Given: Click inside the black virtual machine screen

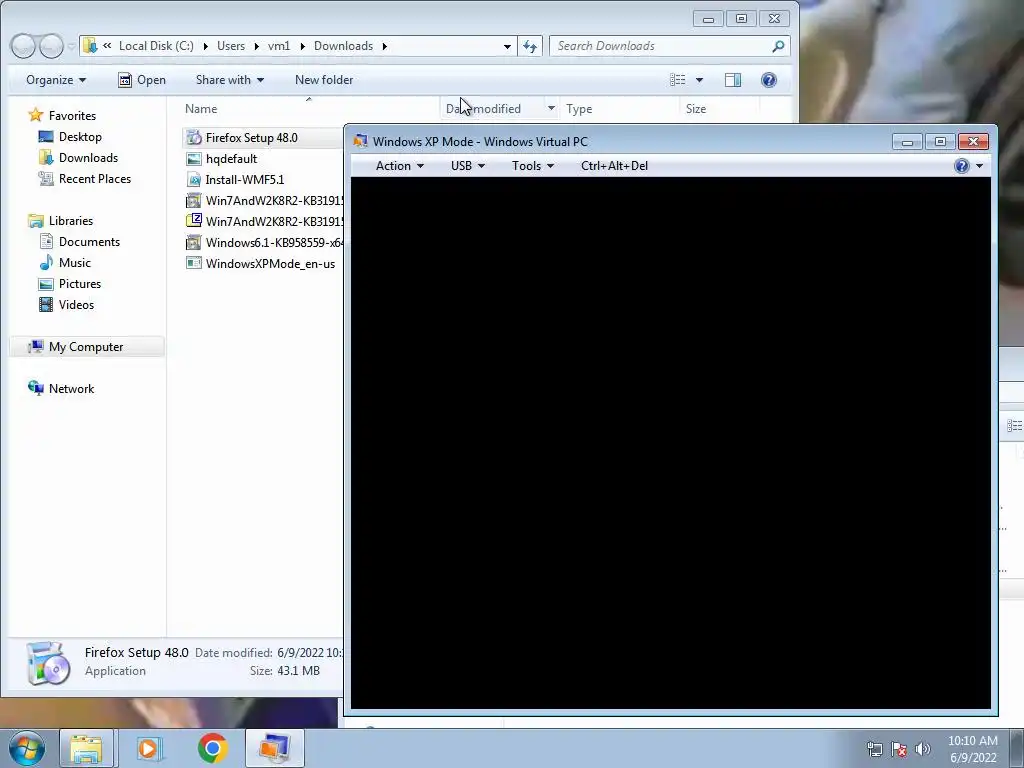Looking at the screenshot, I should click(x=671, y=443).
